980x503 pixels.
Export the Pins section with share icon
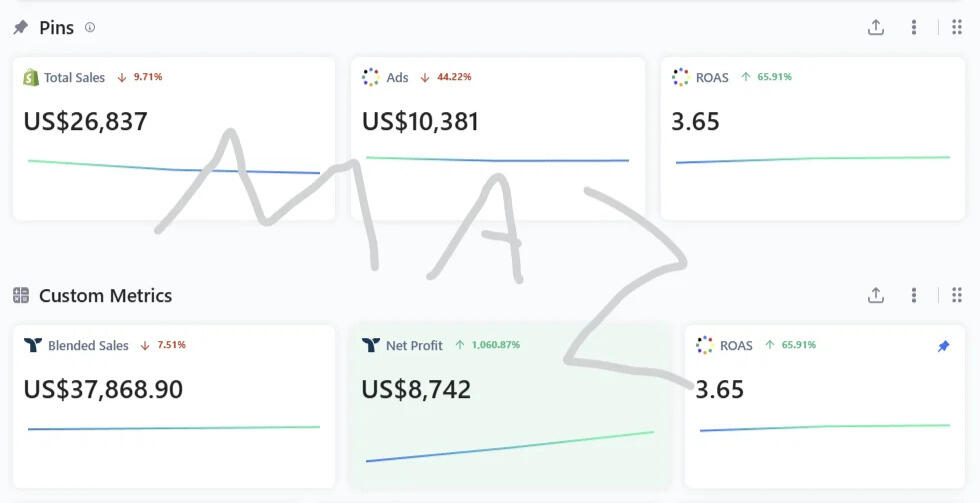point(876,27)
